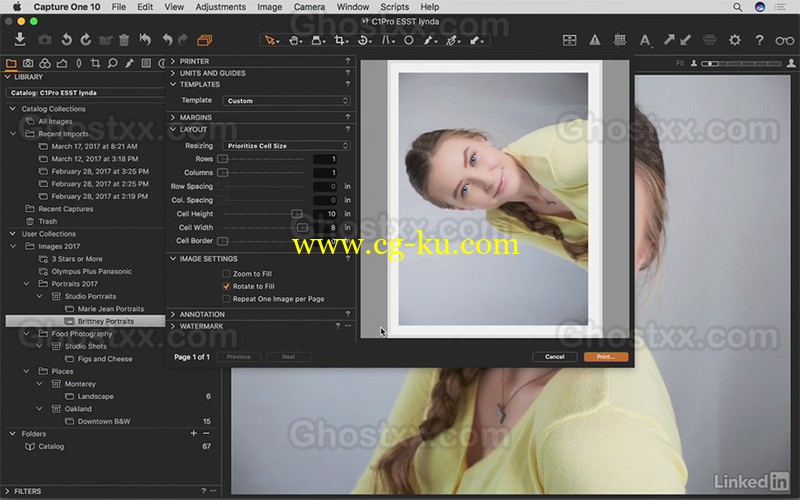Open the Local Adjustments brush tool tab
This screenshot has width=800, height=500.
(129, 63)
